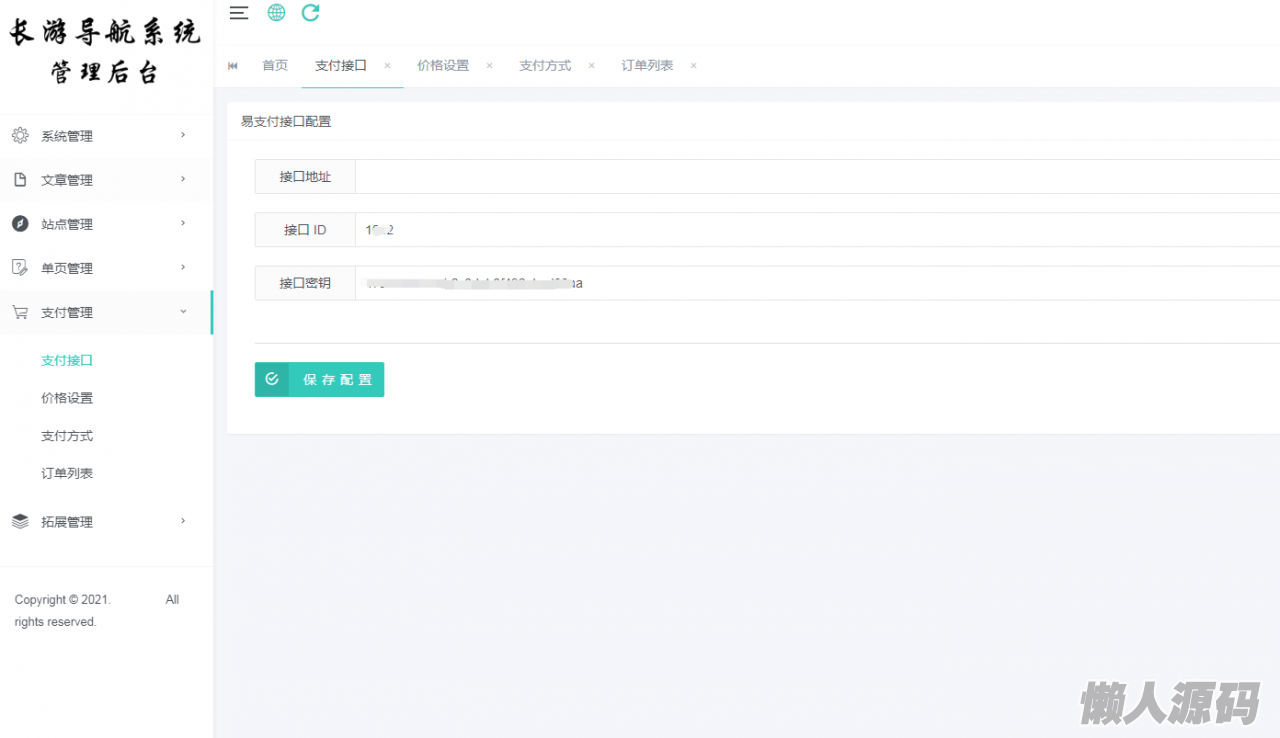Screen dimensions: 1280x738
Task: Switch to the 价格设置 tab
Action: (443, 66)
